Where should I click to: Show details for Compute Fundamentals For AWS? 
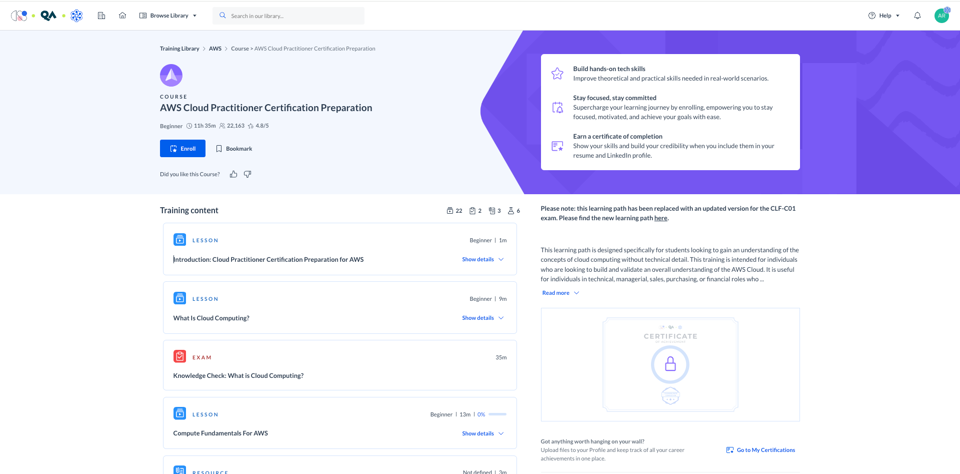pos(483,434)
